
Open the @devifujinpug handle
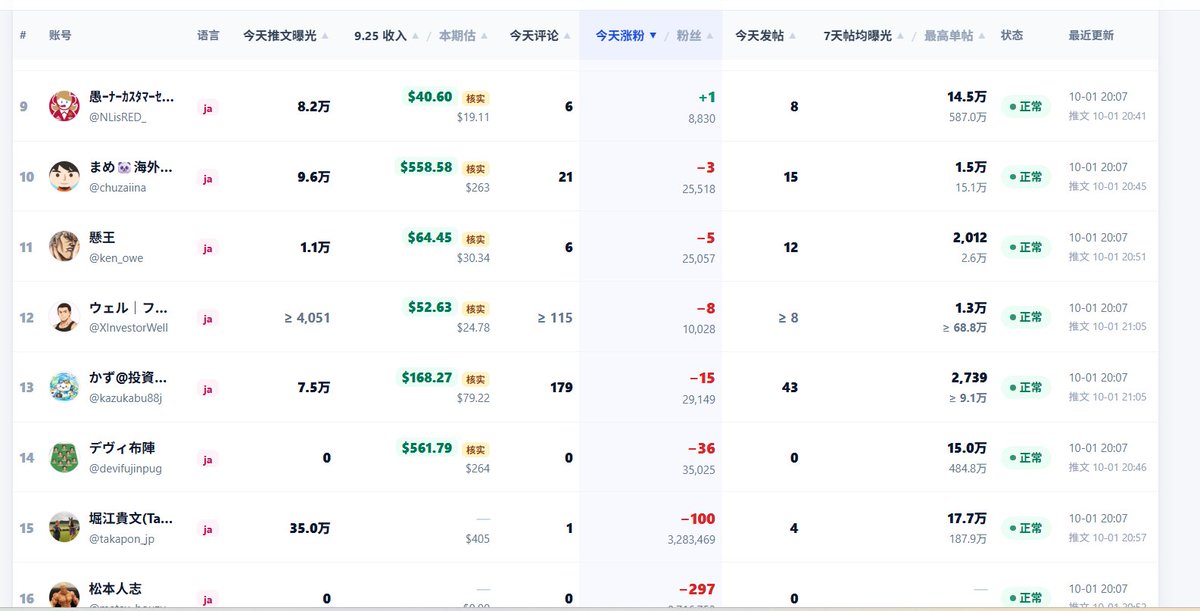click(x=125, y=468)
